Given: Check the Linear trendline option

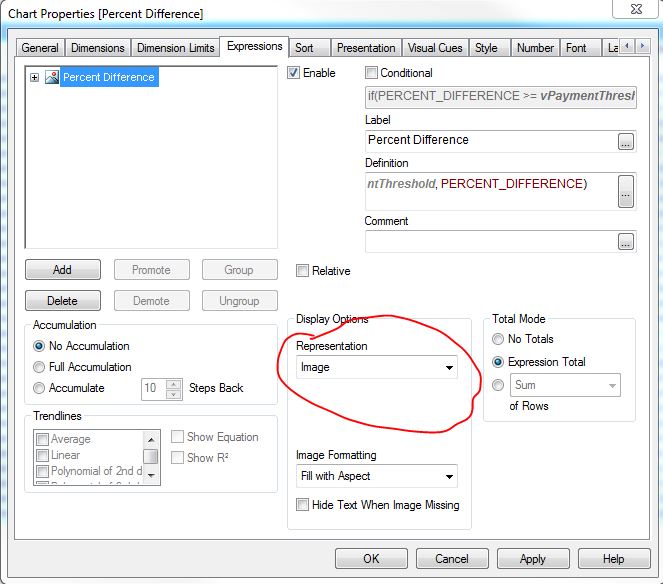Looking at the screenshot, I should [43, 455].
